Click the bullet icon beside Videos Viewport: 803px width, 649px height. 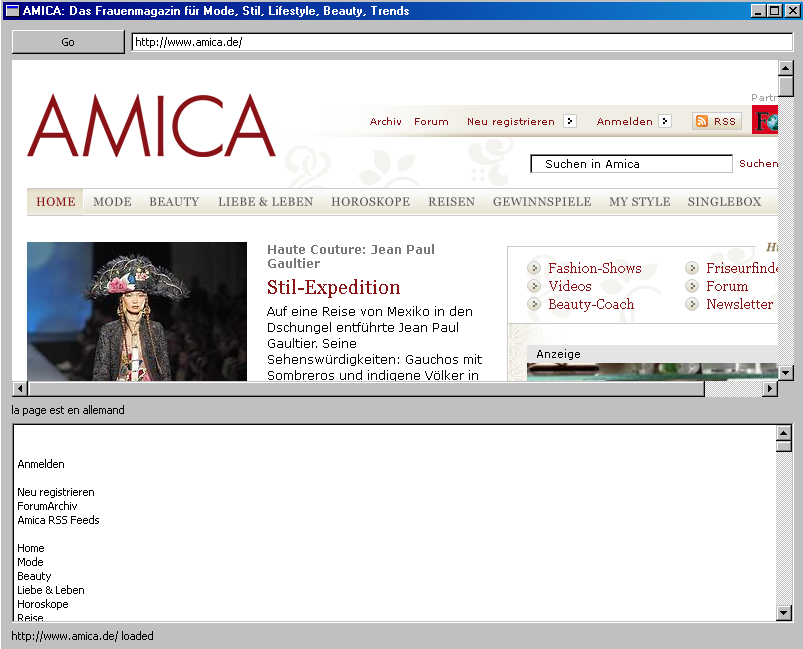point(534,286)
